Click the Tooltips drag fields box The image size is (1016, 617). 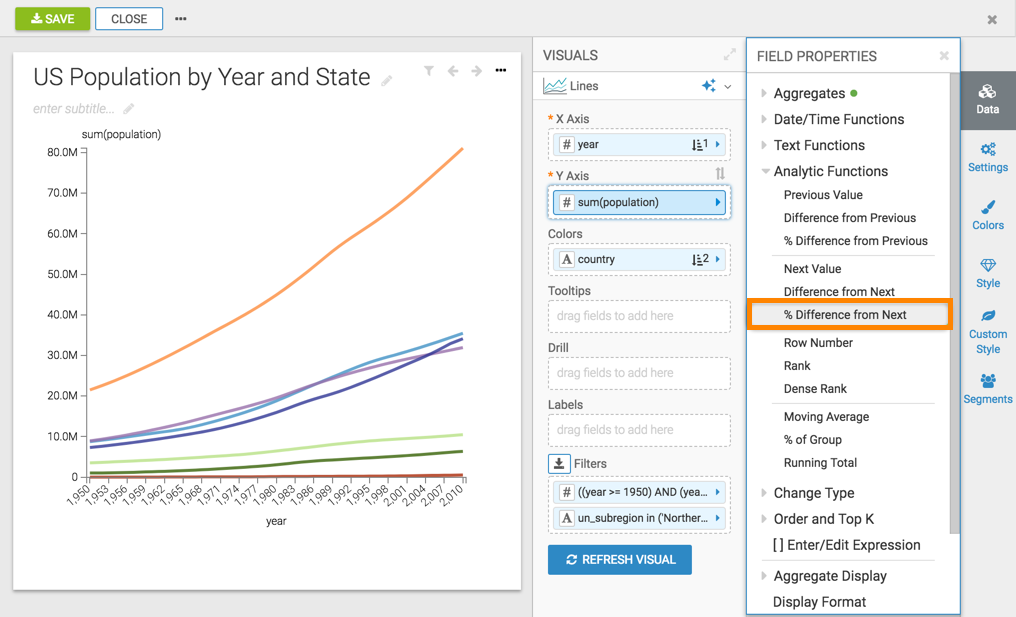(x=639, y=316)
